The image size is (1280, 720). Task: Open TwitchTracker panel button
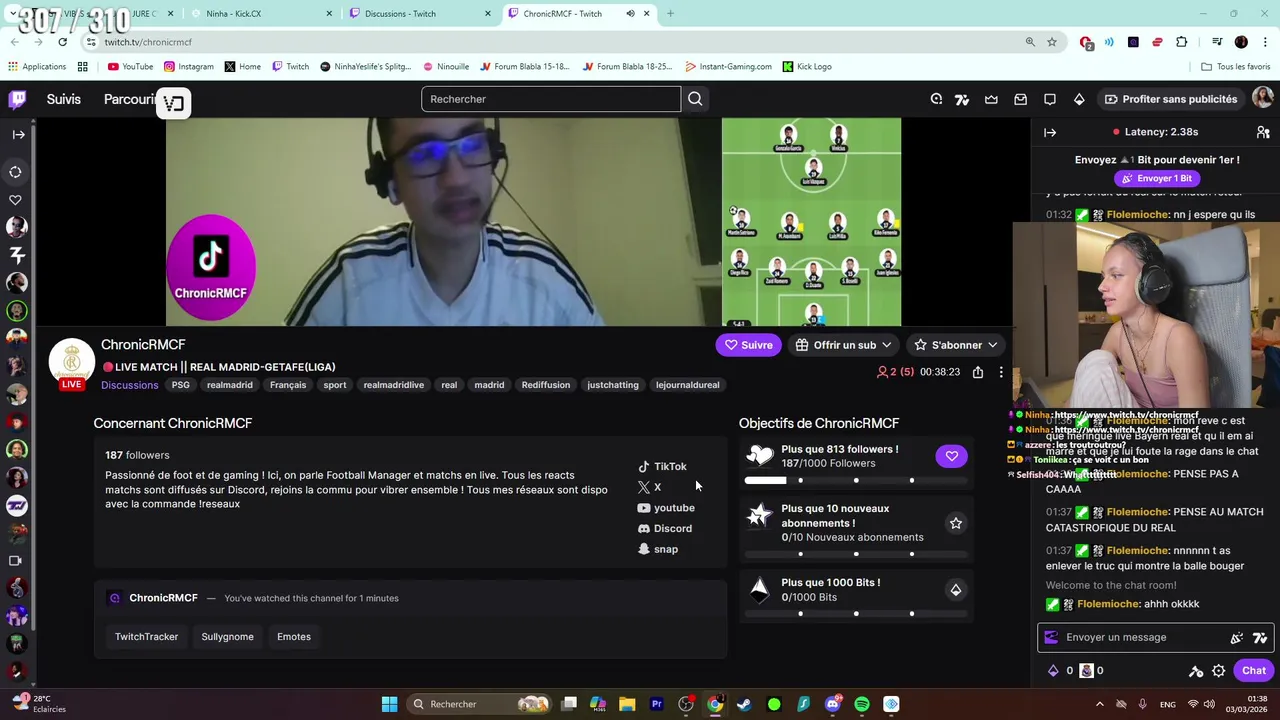[146, 637]
